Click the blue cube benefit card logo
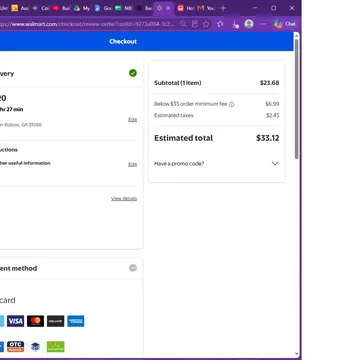The width and height of the screenshot is (360, 360). coord(35,347)
